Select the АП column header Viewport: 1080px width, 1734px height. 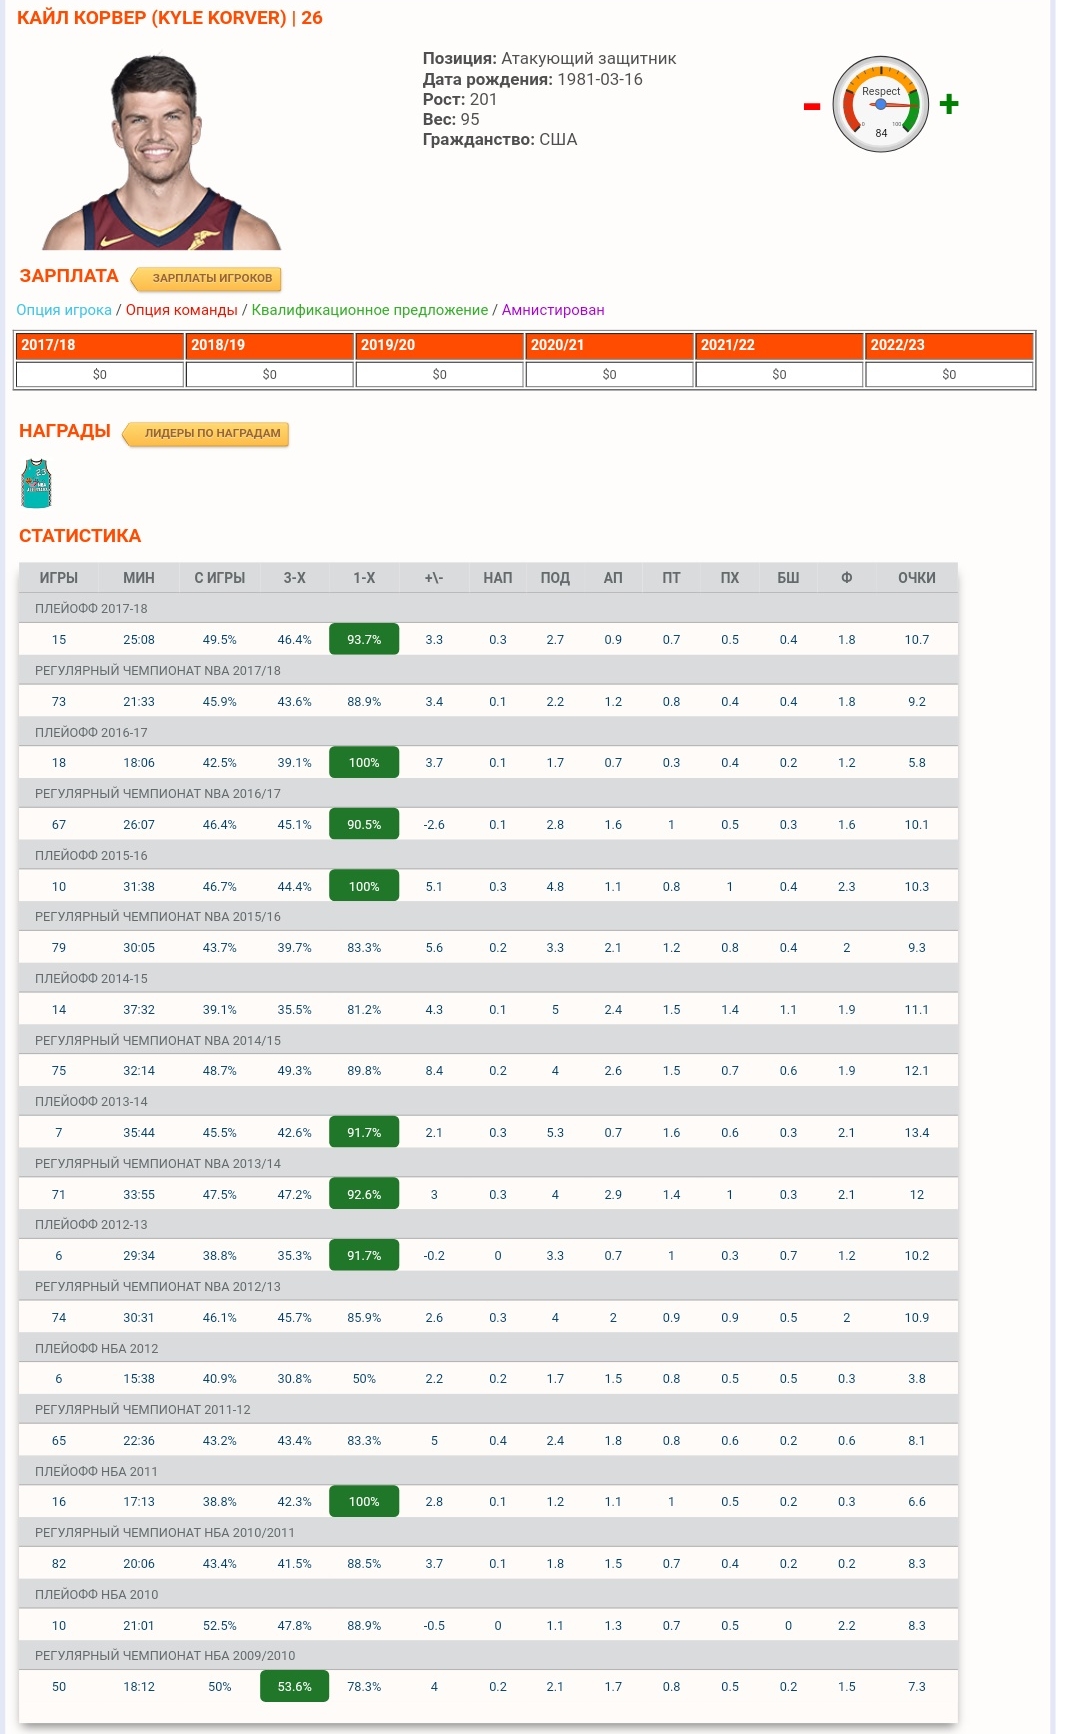tap(613, 578)
